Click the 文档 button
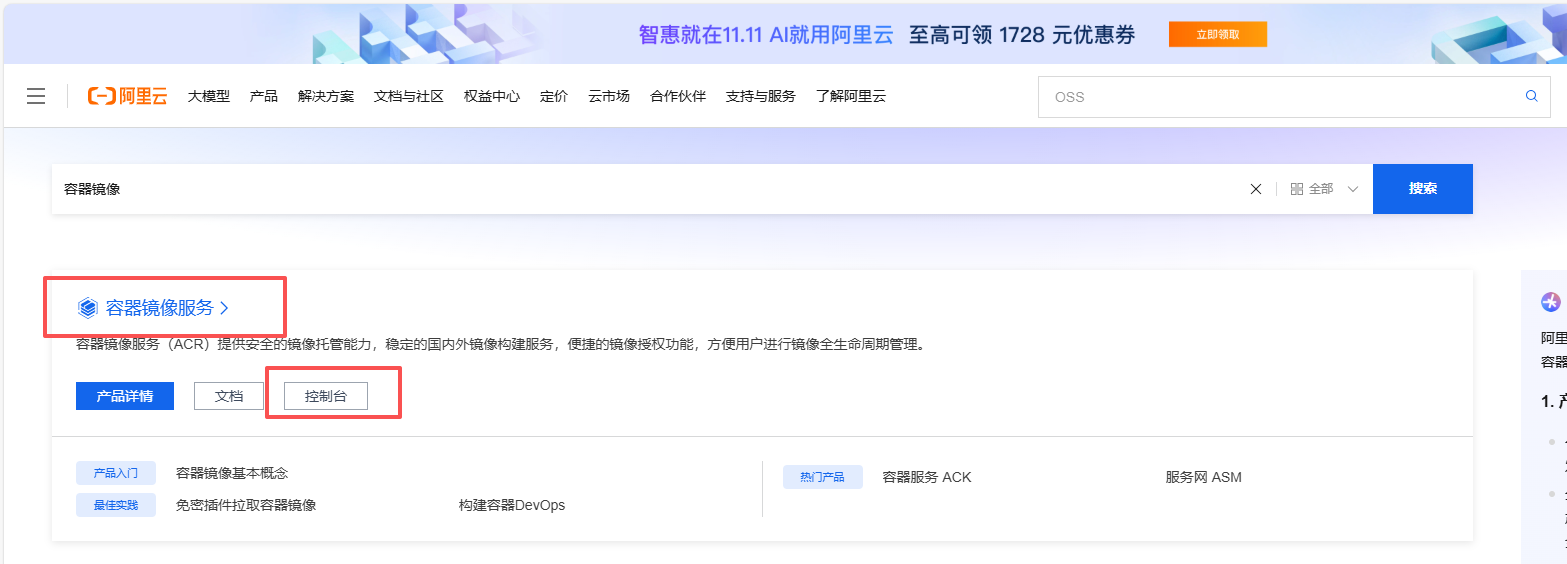1567x564 pixels. pyautogui.click(x=229, y=396)
